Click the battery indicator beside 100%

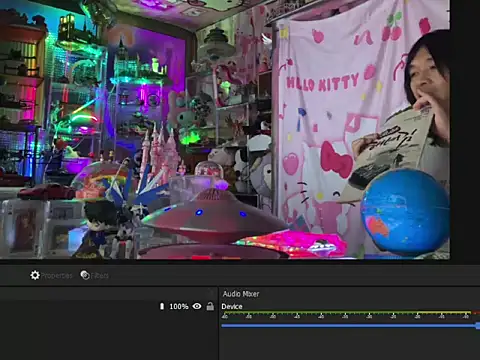(162, 306)
